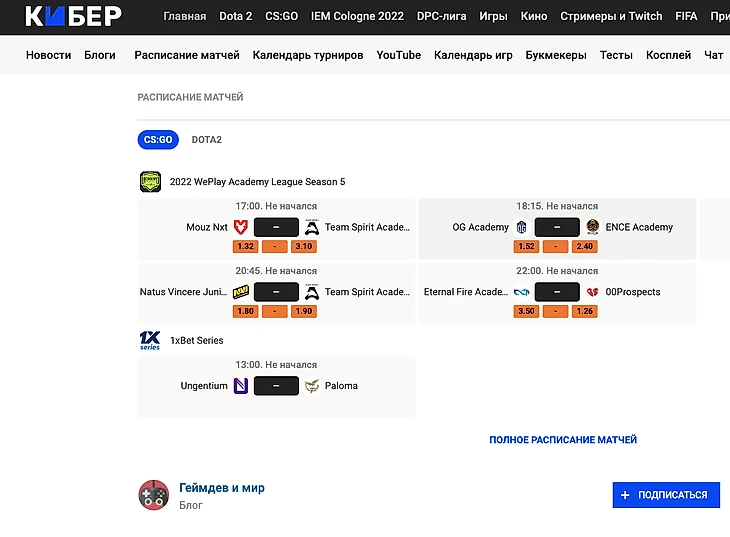Open Букмекеры link
Viewport: 730px width, 537px height.
(556, 55)
